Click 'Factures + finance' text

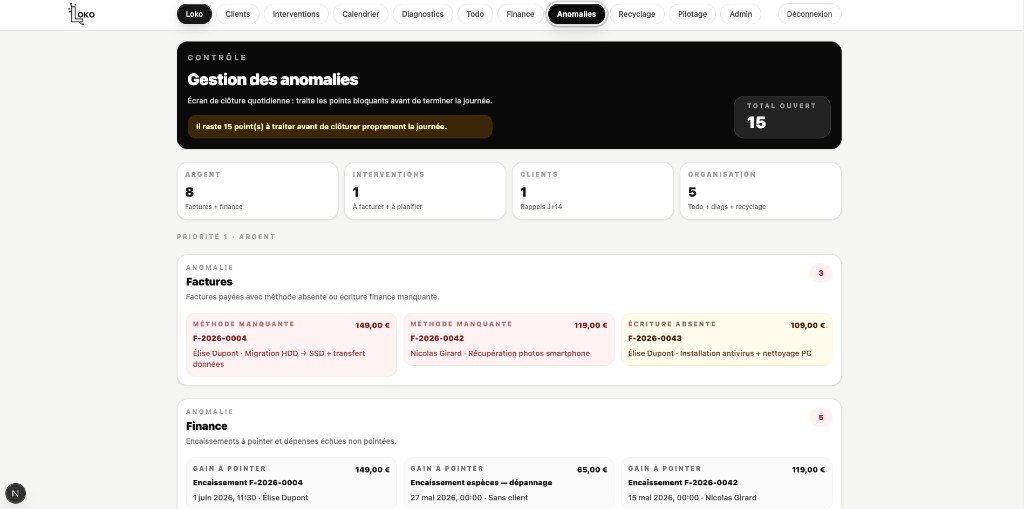pos(214,206)
